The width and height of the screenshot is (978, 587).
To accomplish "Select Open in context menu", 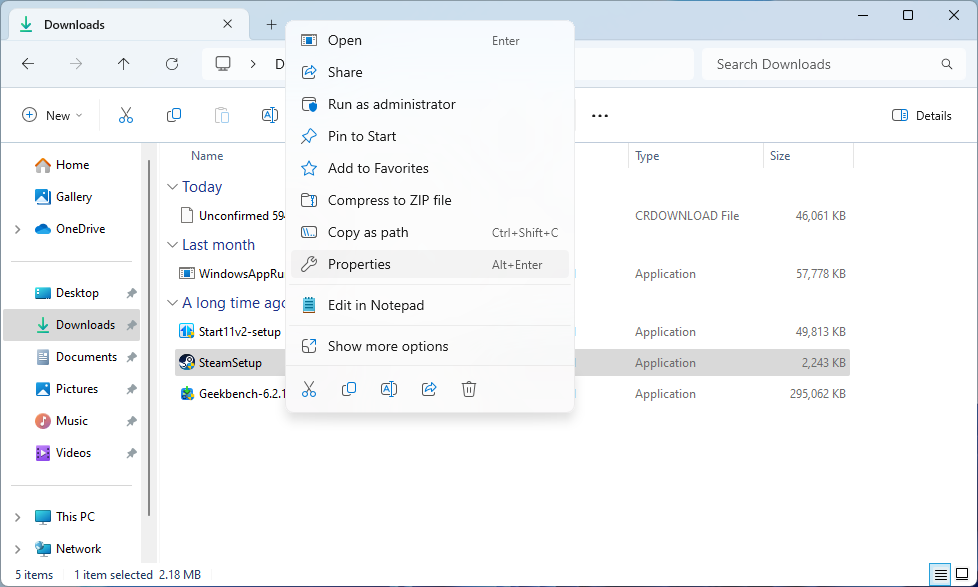I will point(430,41).
